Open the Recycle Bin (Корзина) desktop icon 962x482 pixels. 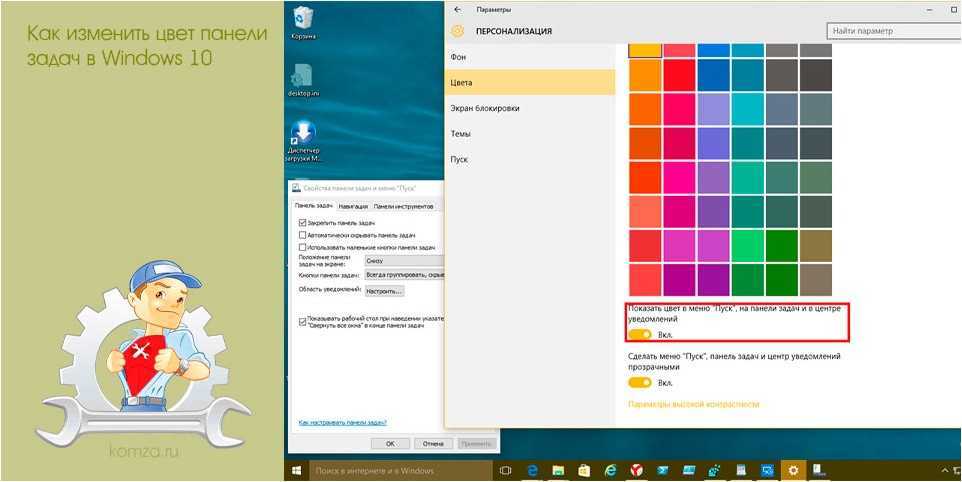pyautogui.click(x=301, y=22)
